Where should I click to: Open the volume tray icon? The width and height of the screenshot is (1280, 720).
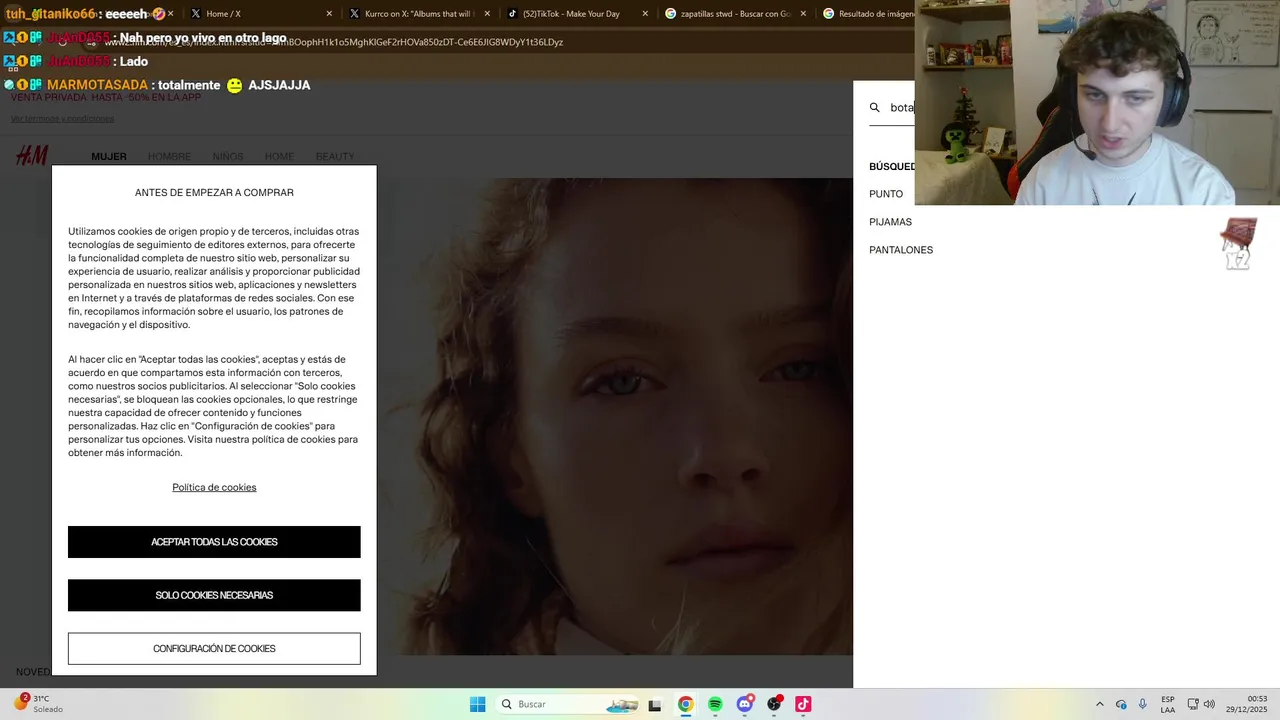pyautogui.click(x=1209, y=704)
